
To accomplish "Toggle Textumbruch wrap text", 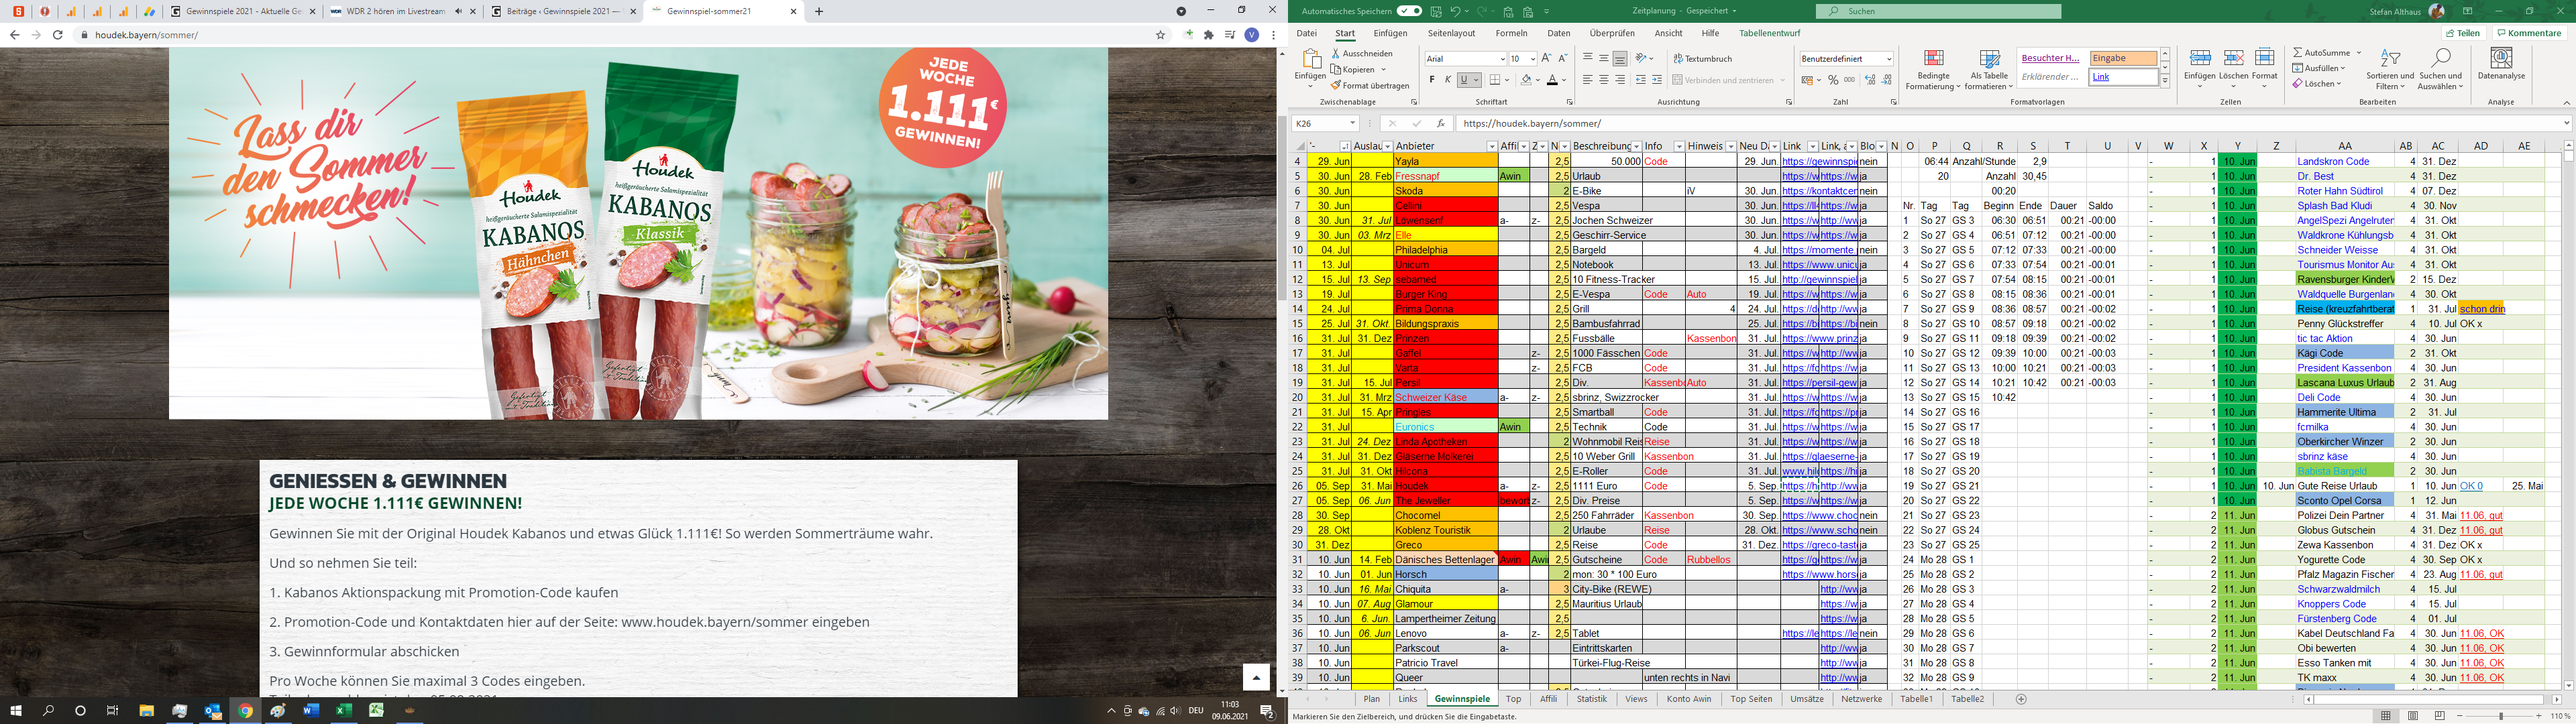I will coord(1703,58).
